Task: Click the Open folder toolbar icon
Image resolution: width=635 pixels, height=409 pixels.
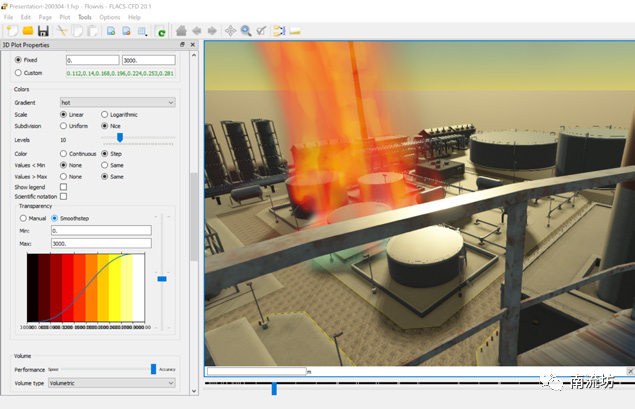Action: point(28,31)
